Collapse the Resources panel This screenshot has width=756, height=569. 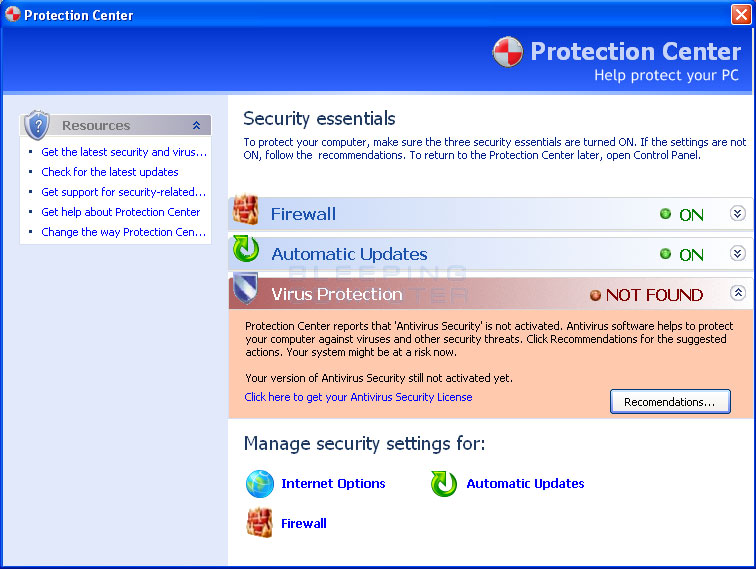pyautogui.click(x=196, y=125)
